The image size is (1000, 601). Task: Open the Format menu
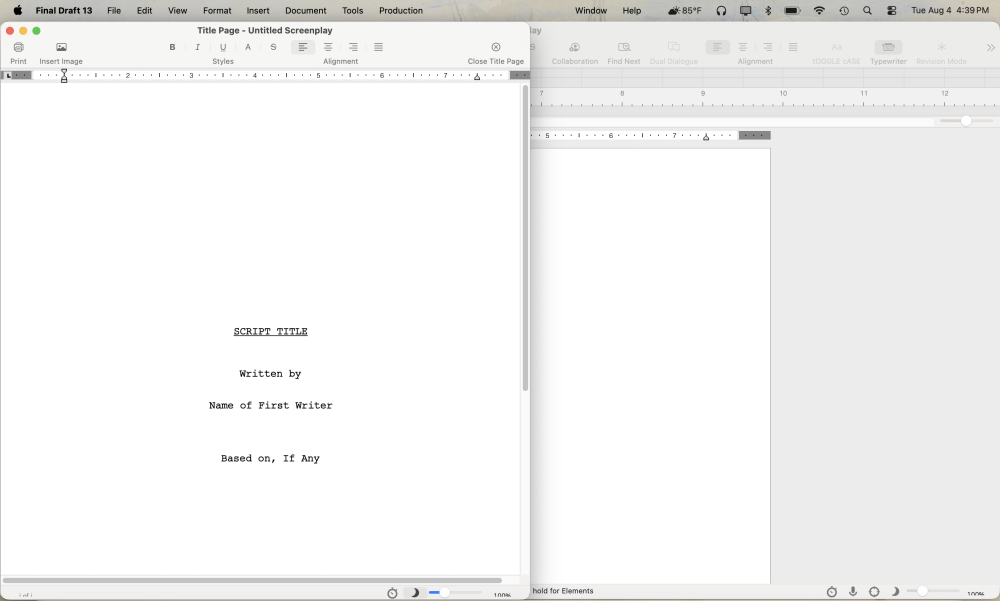217,10
